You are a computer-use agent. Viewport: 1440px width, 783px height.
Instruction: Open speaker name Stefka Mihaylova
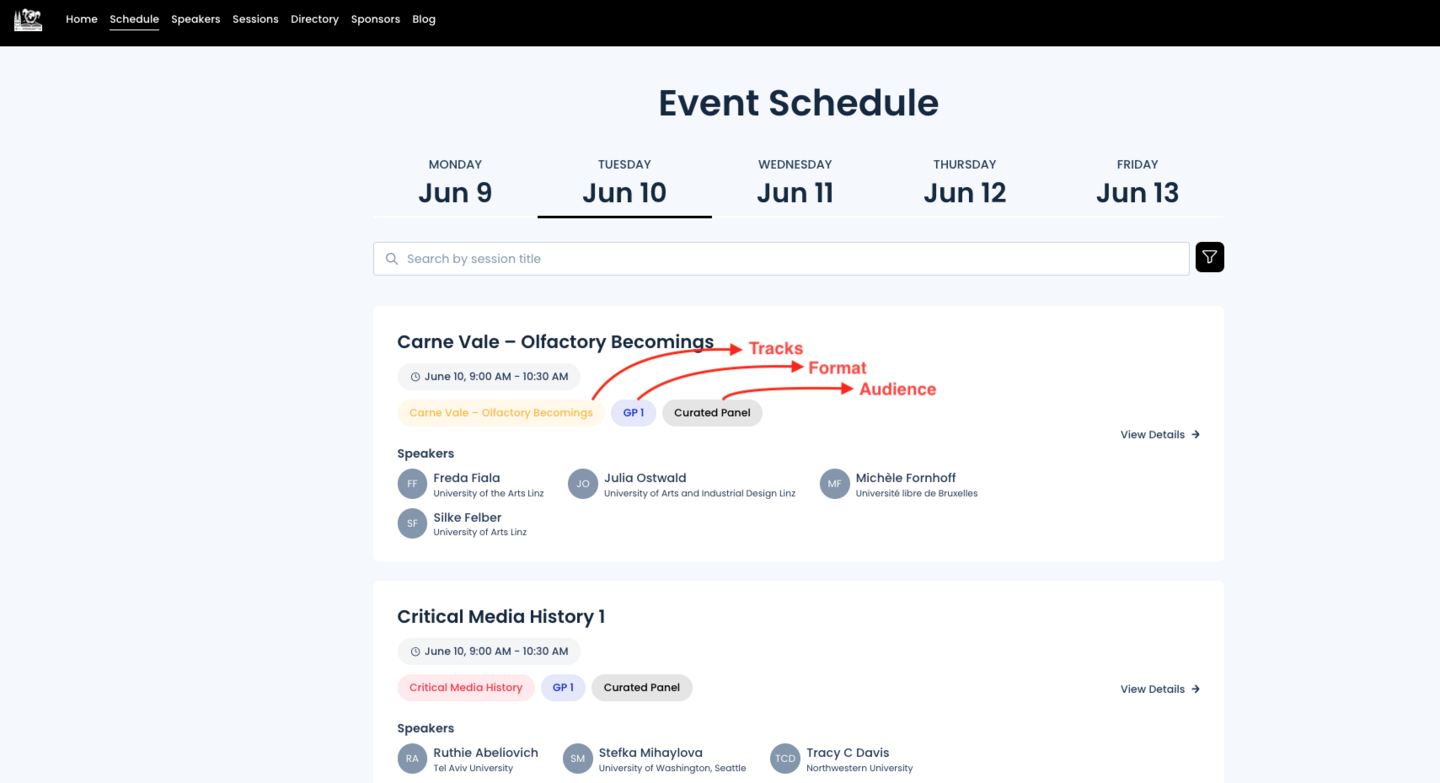pos(651,753)
